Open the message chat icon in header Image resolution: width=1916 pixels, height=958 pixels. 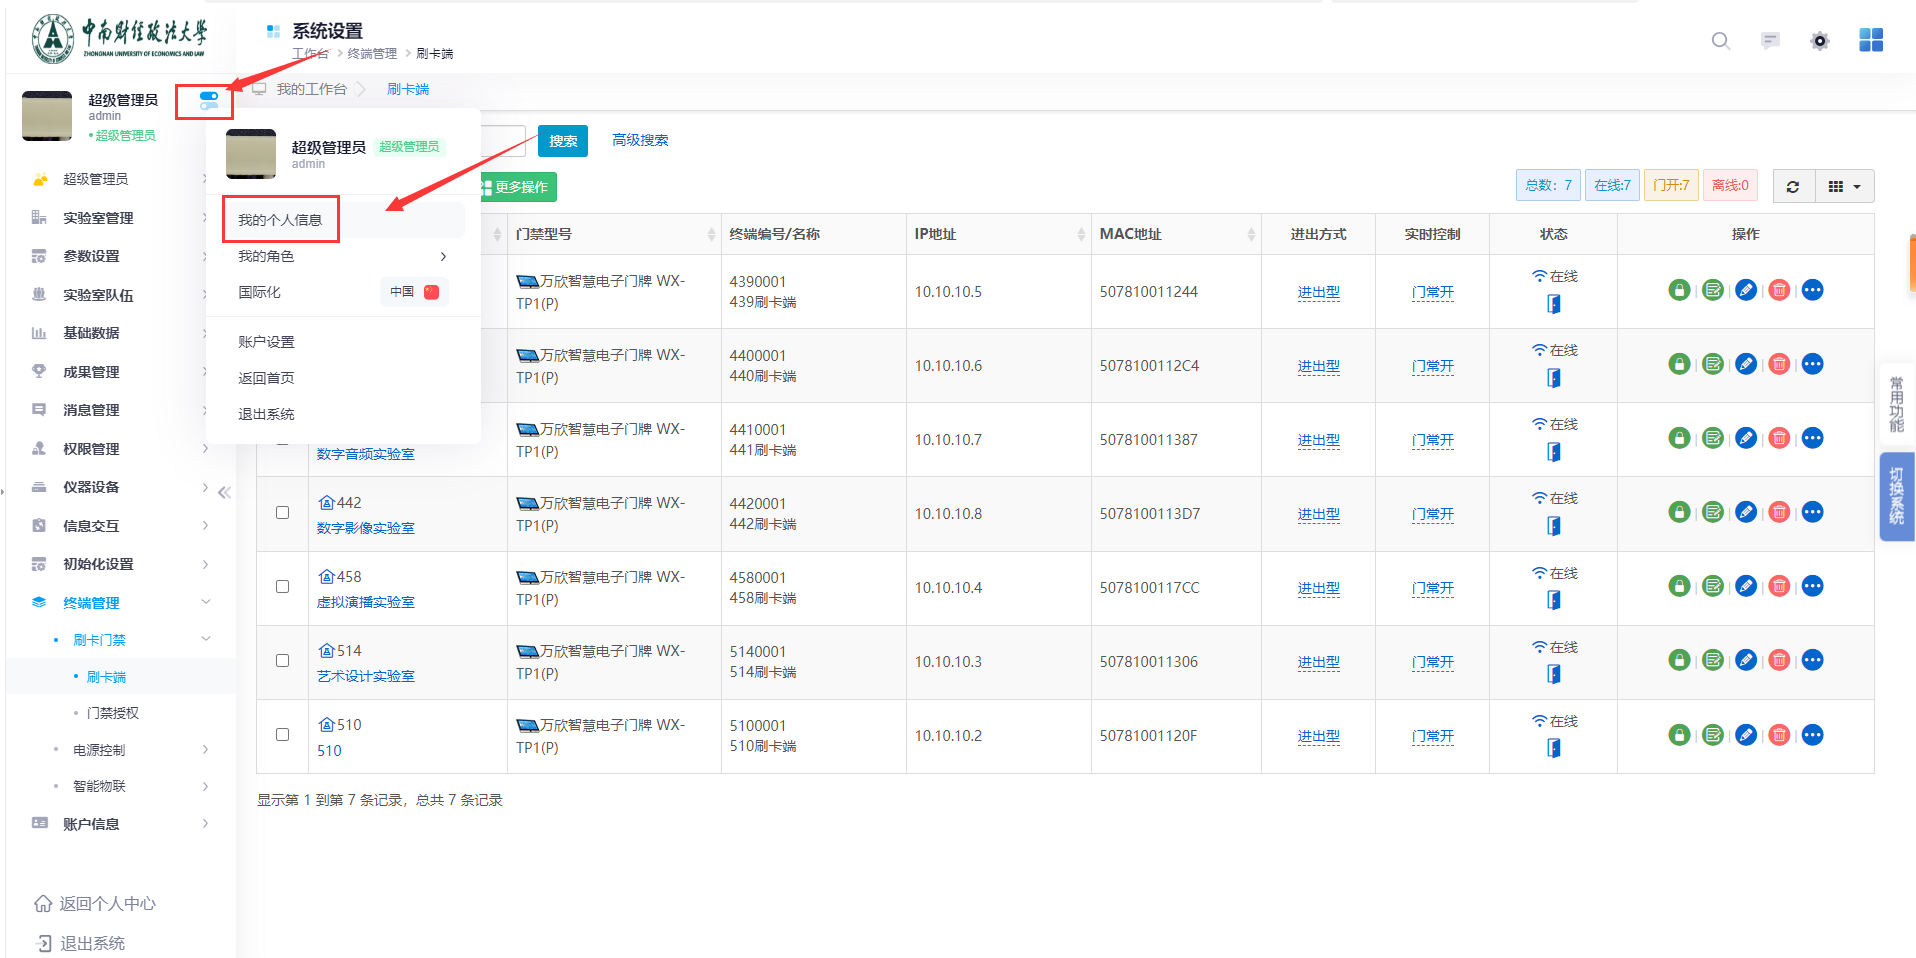pos(1770,41)
